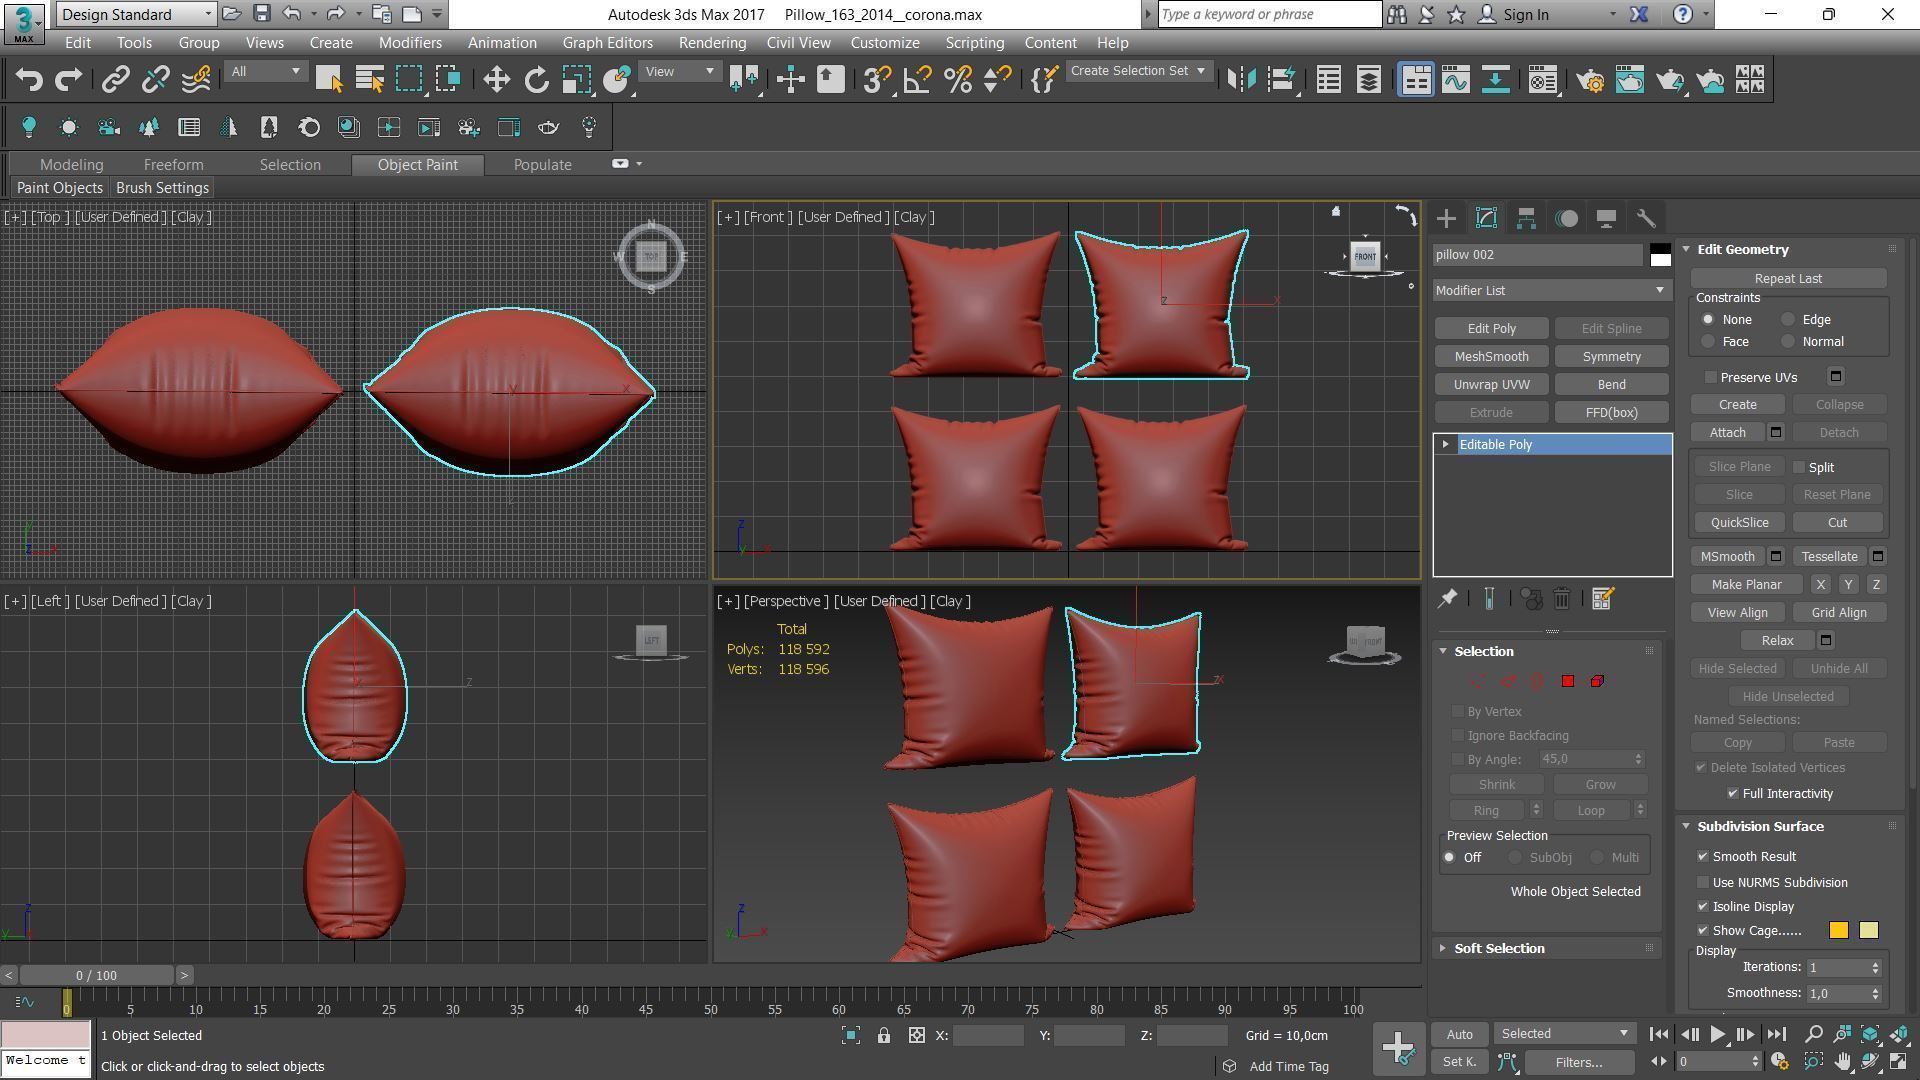Switch to the Freeform ribbon tab
1920x1080 pixels.
click(x=173, y=165)
